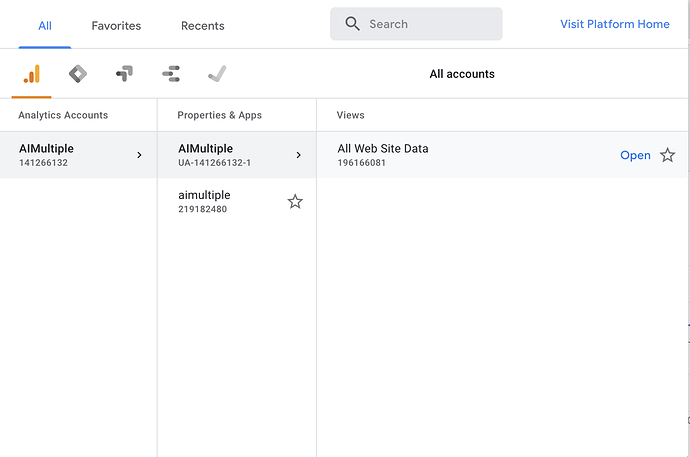
Task: Switch to the Surveys checkmark product icon
Action: [217, 73]
